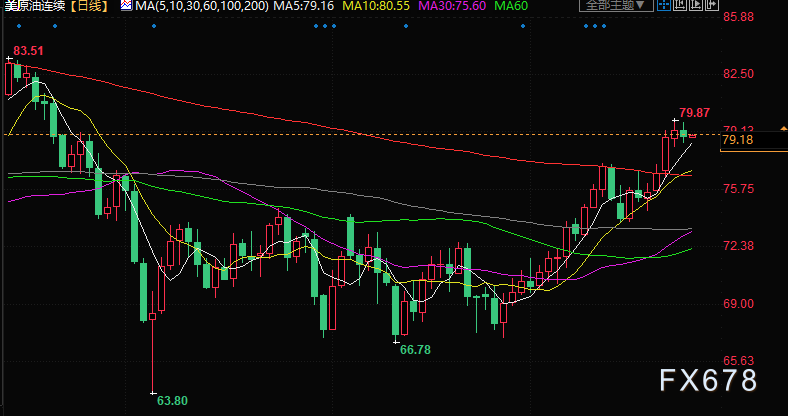Select the MA30:75.60 value label

(x=452, y=6)
